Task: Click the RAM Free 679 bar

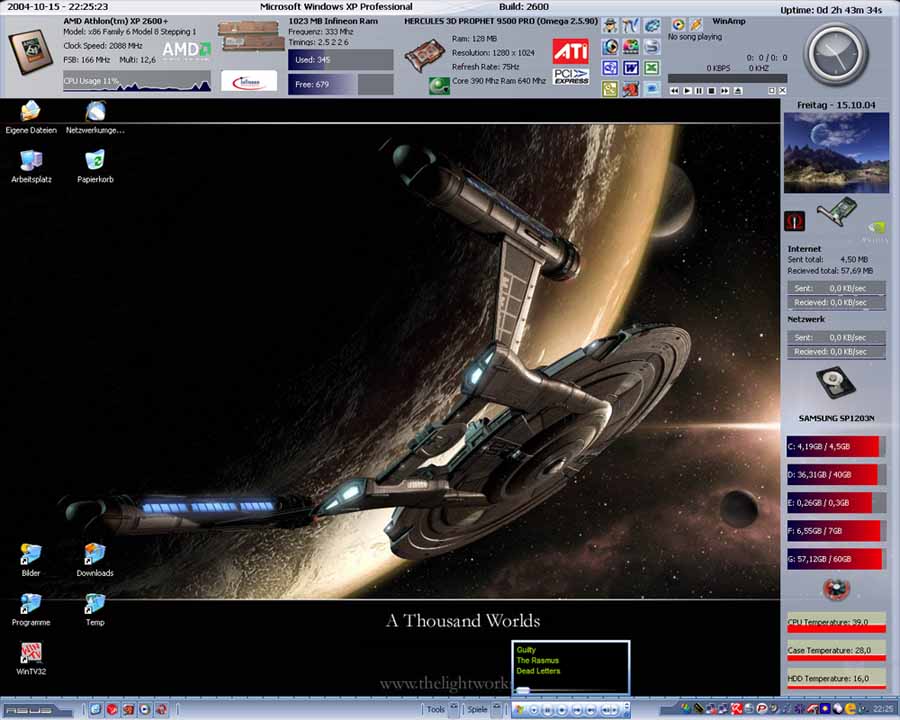Action: [x=340, y=84]
